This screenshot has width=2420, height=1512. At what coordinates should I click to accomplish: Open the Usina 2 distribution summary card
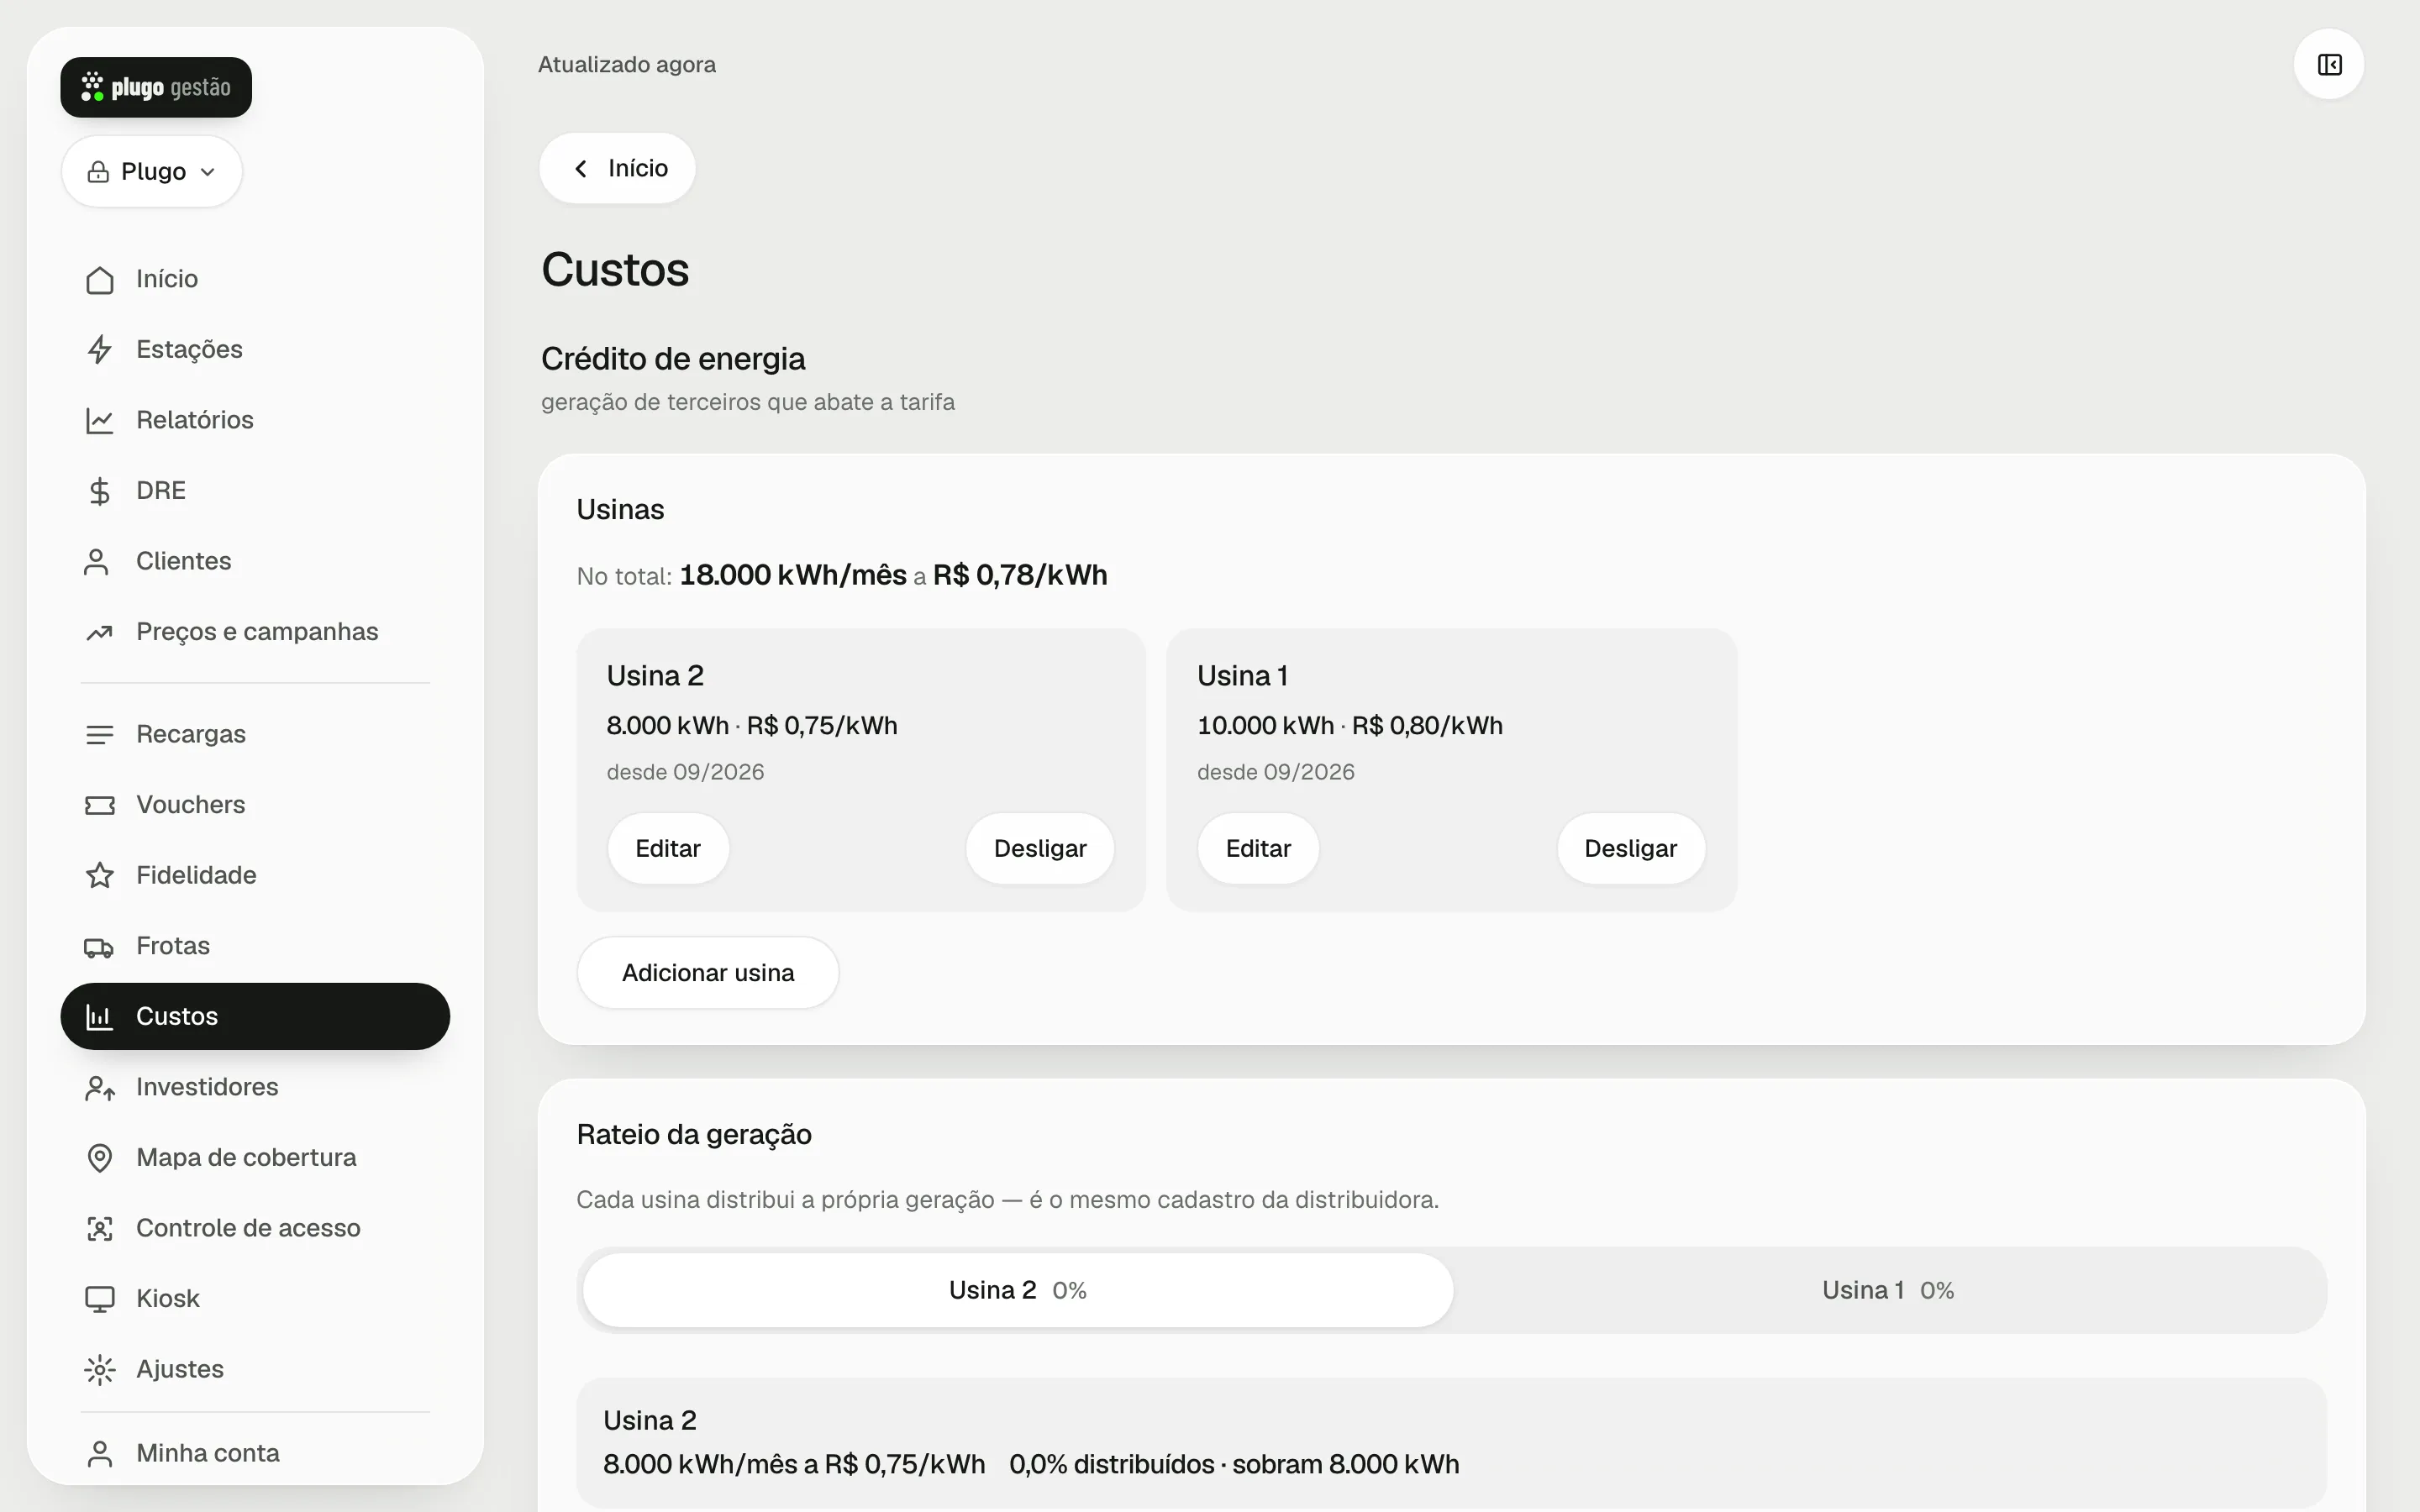[1451, 1443]
